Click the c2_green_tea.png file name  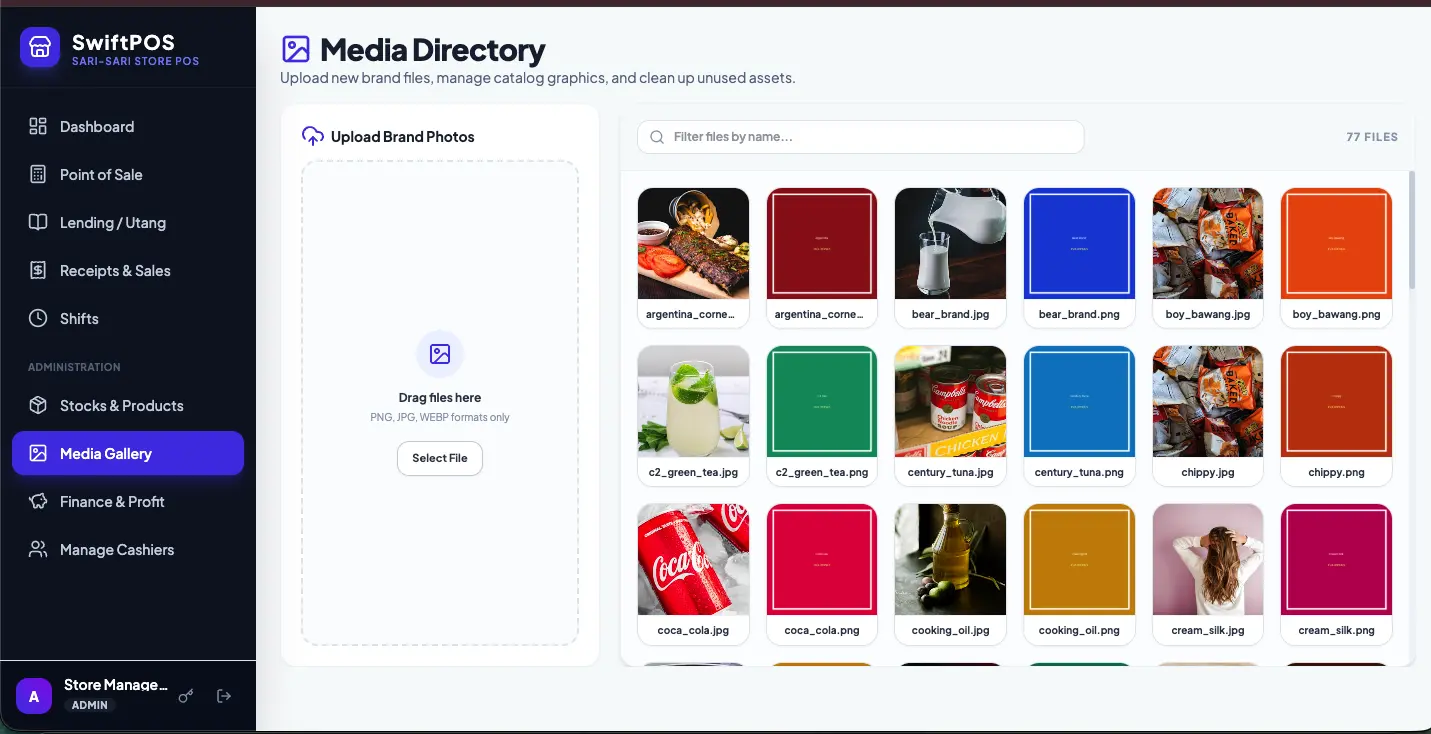pos(822,472)
